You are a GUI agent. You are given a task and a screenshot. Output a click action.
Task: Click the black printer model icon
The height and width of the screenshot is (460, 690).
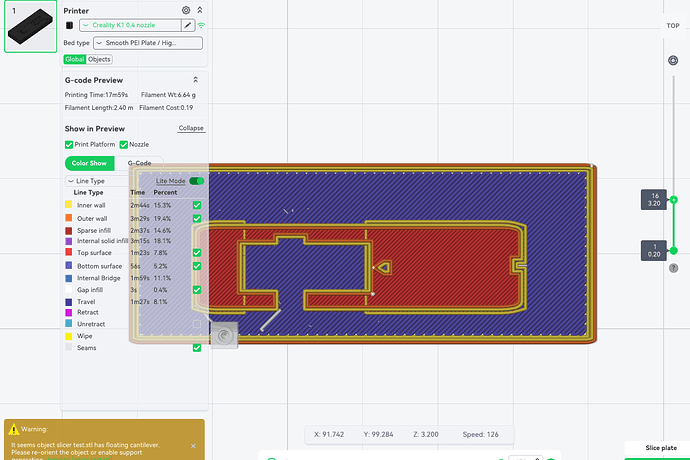[69, 24]
